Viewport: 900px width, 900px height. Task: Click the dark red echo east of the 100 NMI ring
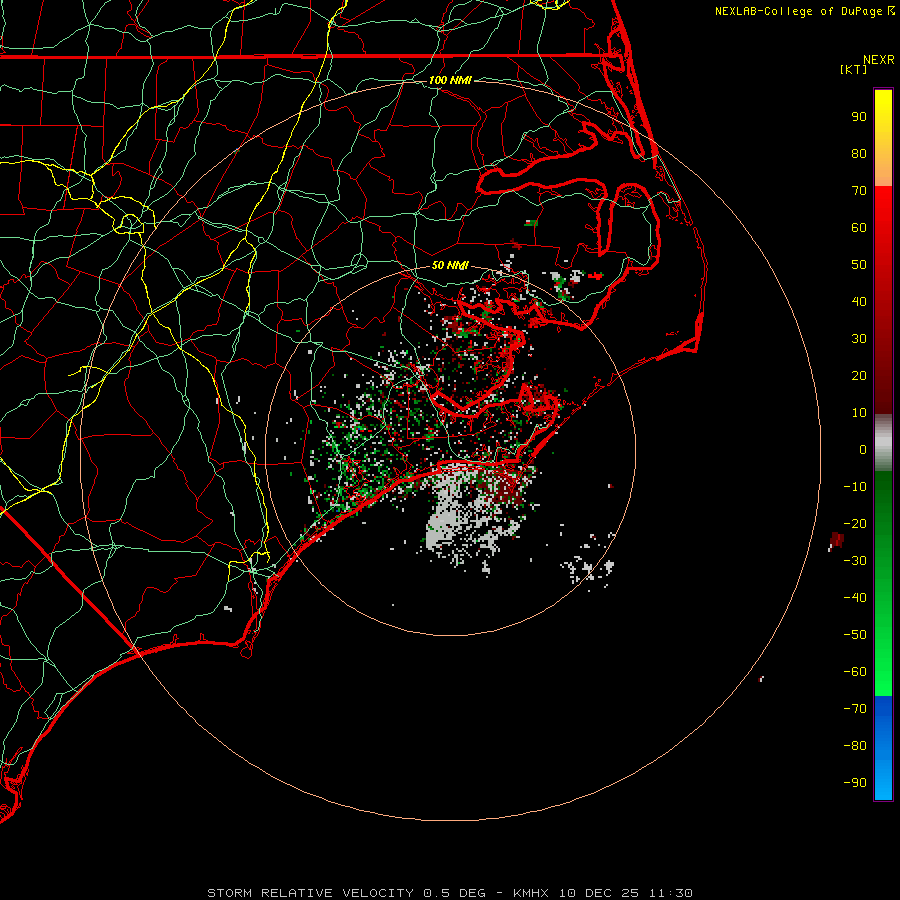(836, 540)
